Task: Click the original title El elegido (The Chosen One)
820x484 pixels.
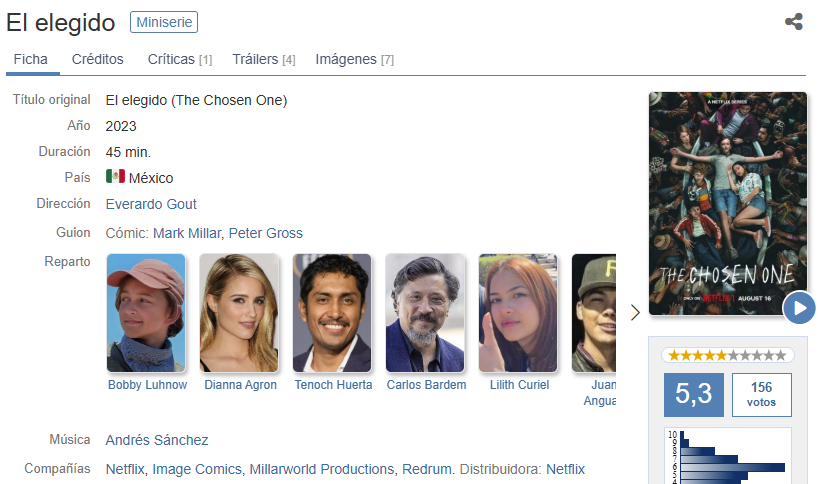Action: point(197,100)
